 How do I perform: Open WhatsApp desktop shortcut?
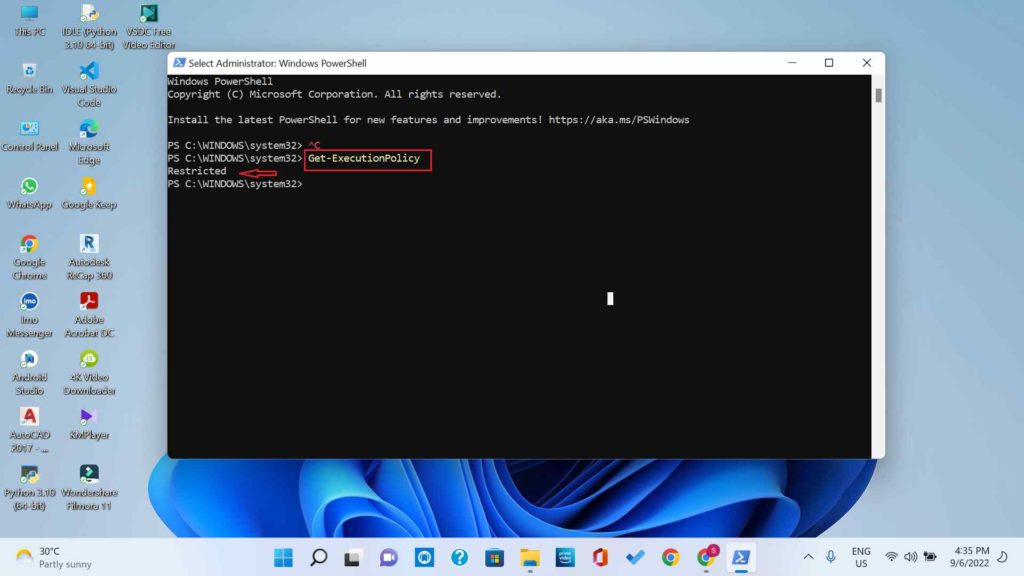(29, 193)
